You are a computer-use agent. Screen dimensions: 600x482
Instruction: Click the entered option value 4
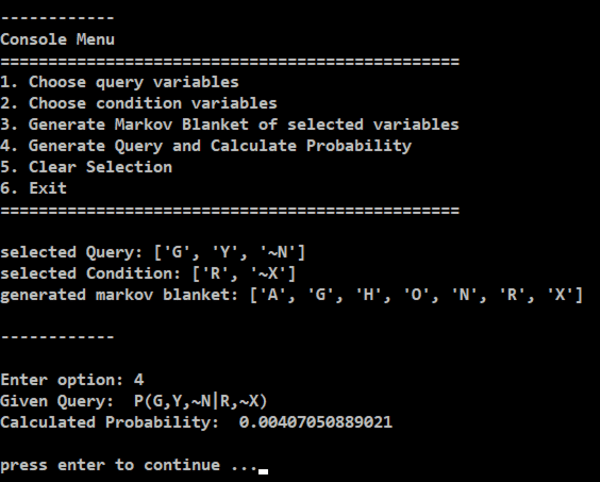click(139, 380)
